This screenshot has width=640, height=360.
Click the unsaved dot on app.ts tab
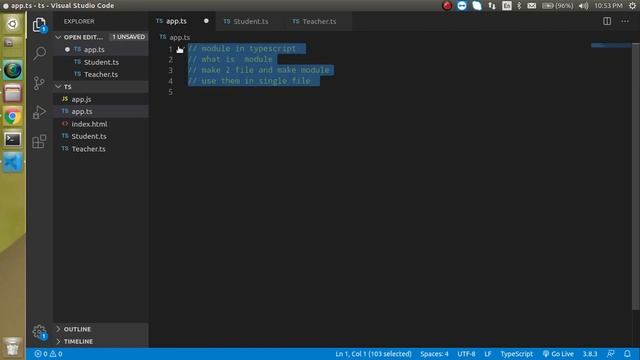point(206,21)
